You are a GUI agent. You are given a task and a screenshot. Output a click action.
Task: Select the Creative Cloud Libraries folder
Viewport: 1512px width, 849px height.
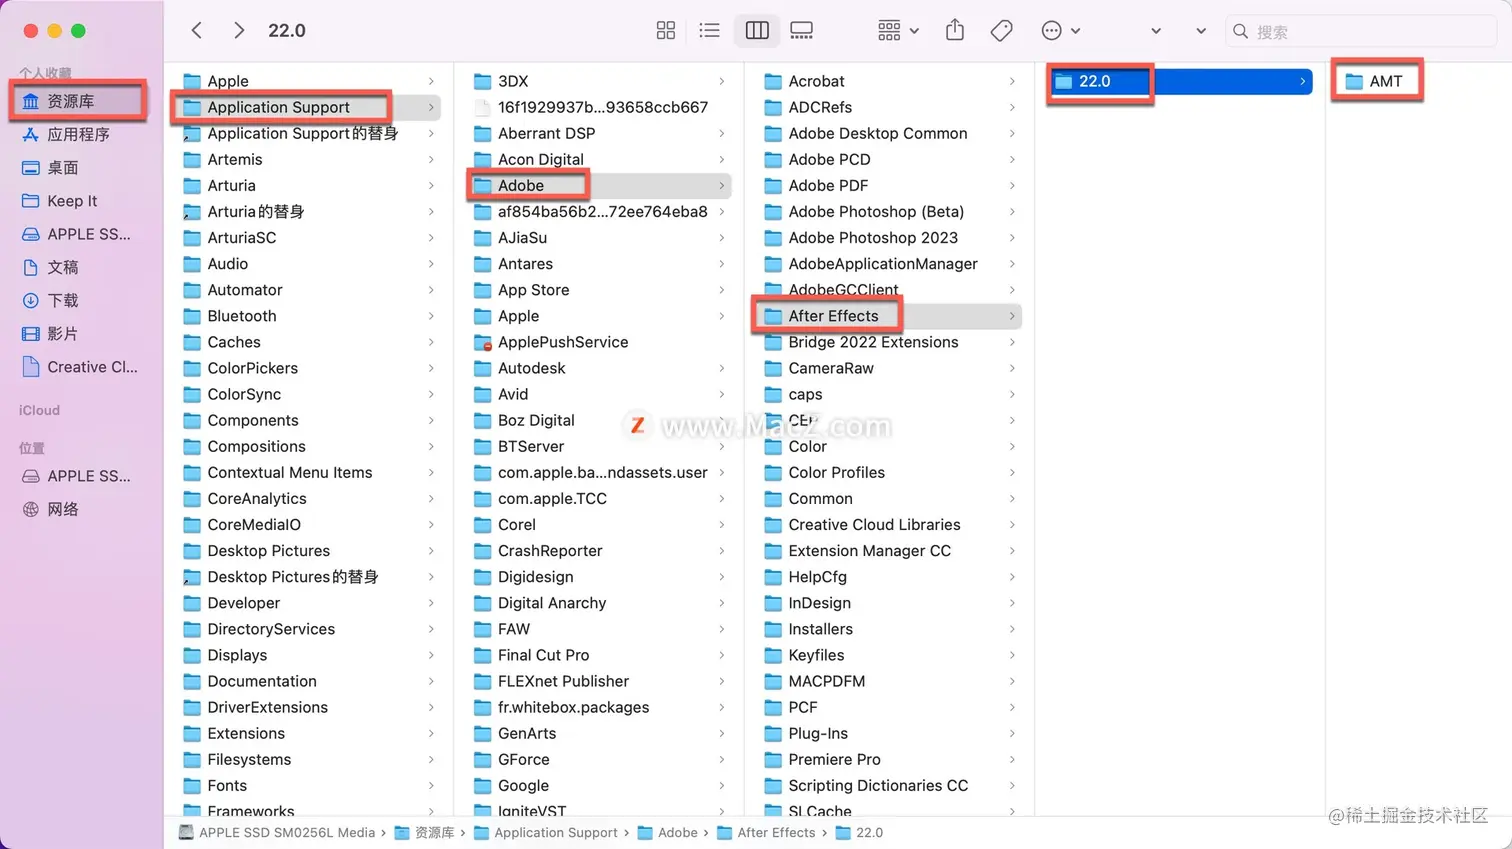coord(874,524)
